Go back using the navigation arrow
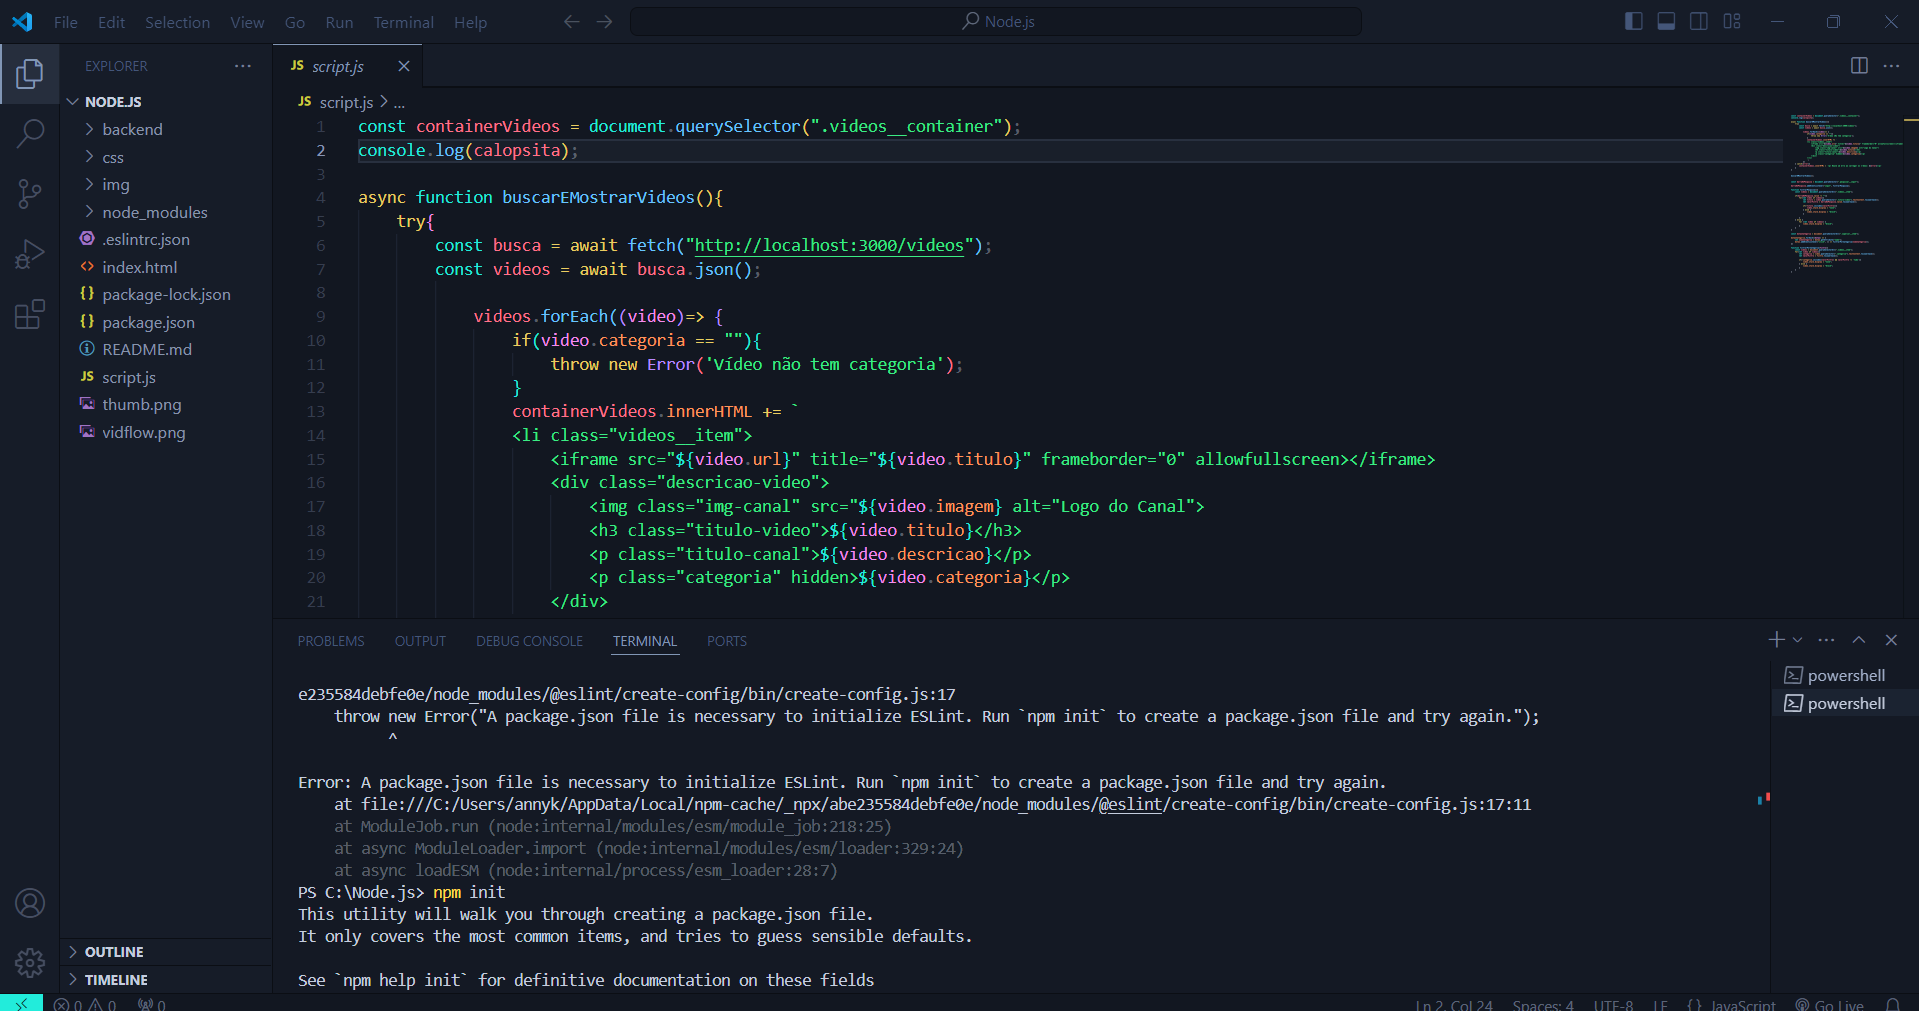 571,21
